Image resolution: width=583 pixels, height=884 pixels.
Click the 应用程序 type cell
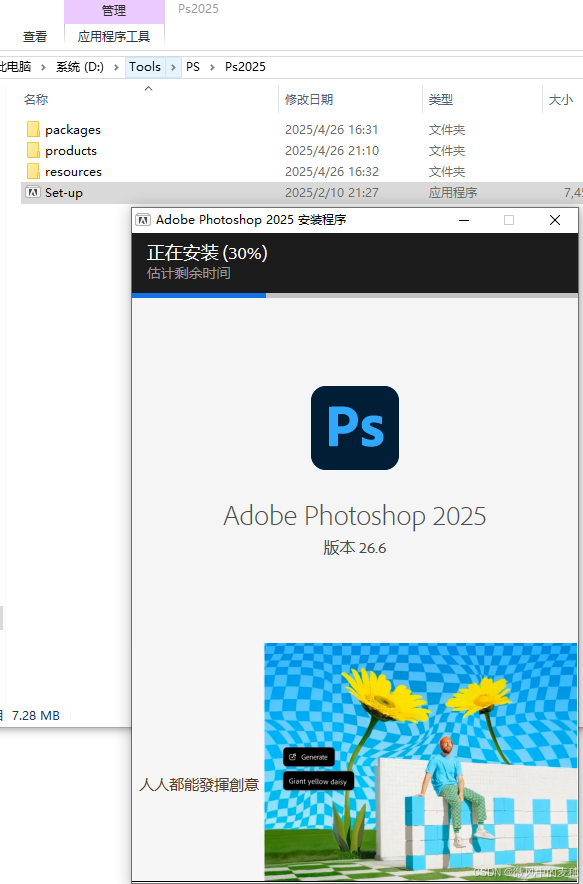(x=453, y=192)
